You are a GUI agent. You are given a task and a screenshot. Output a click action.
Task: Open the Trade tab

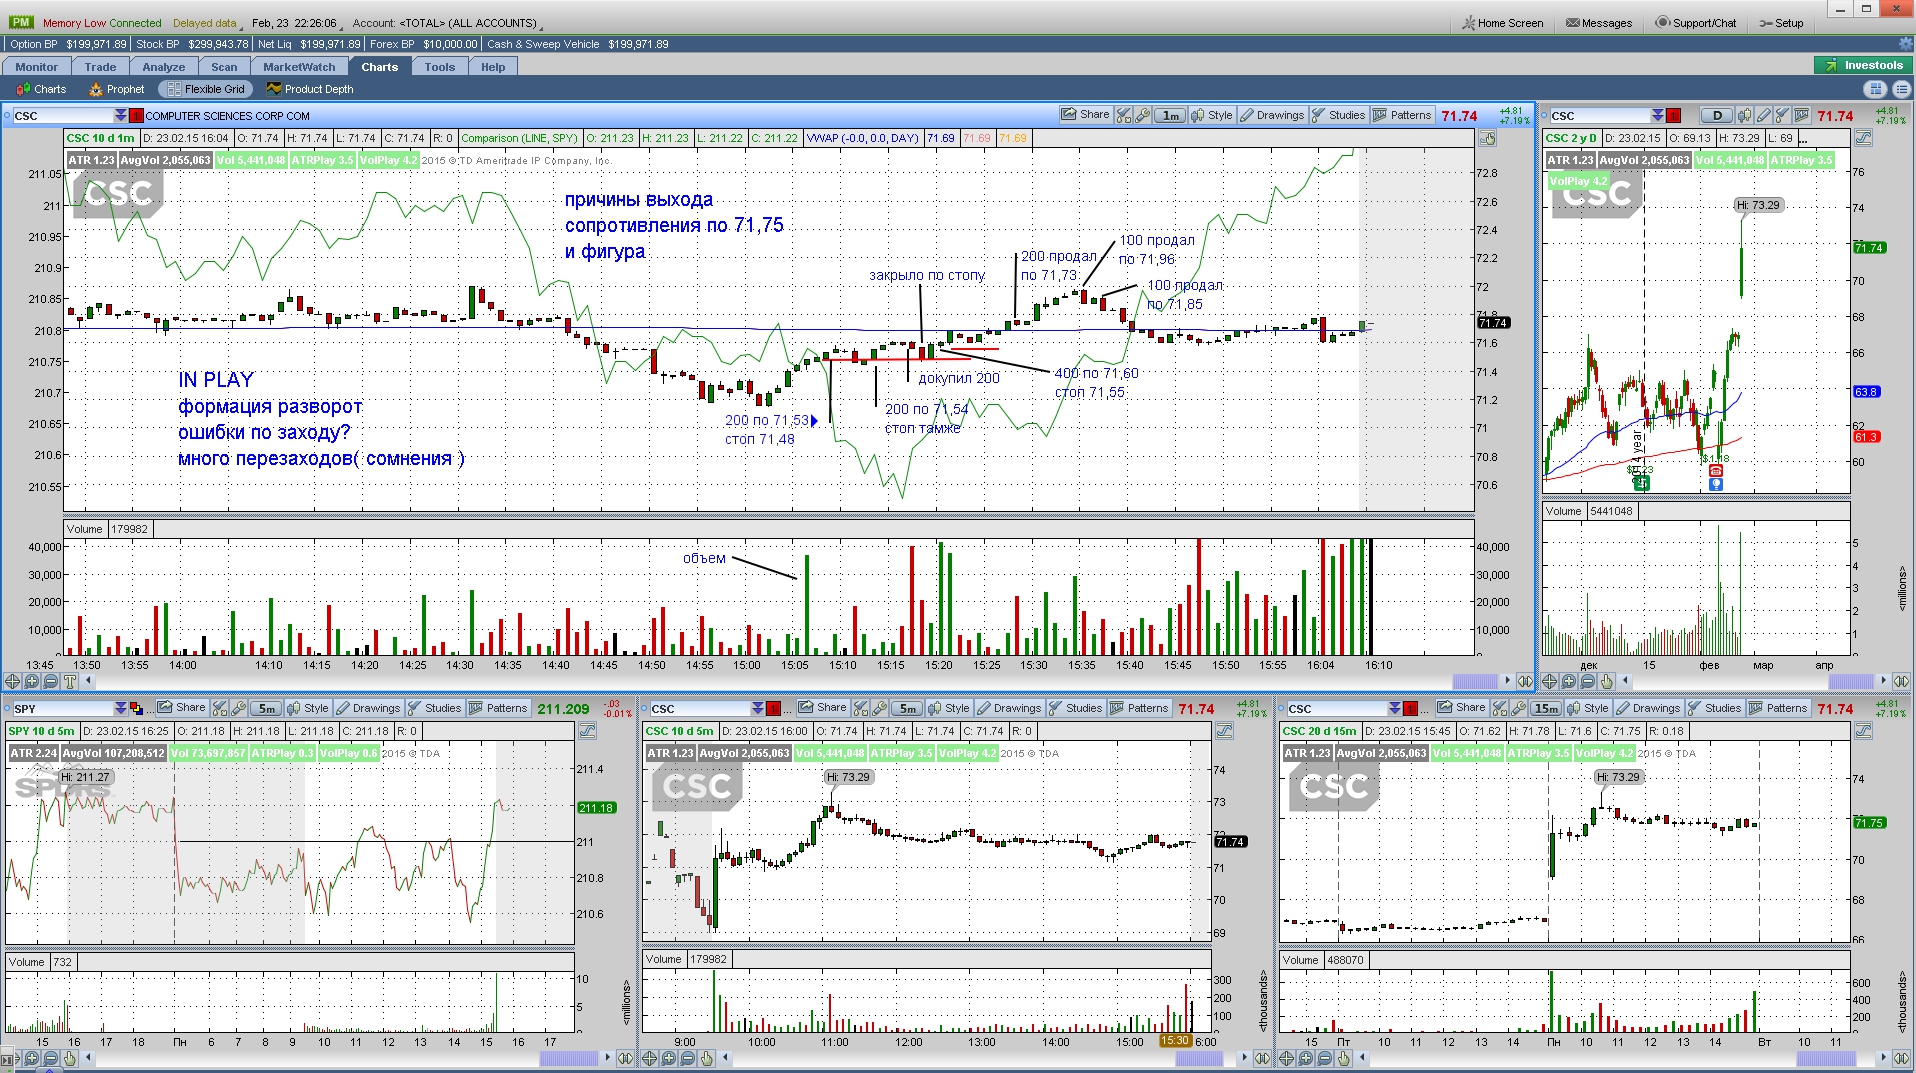(100, 67)
